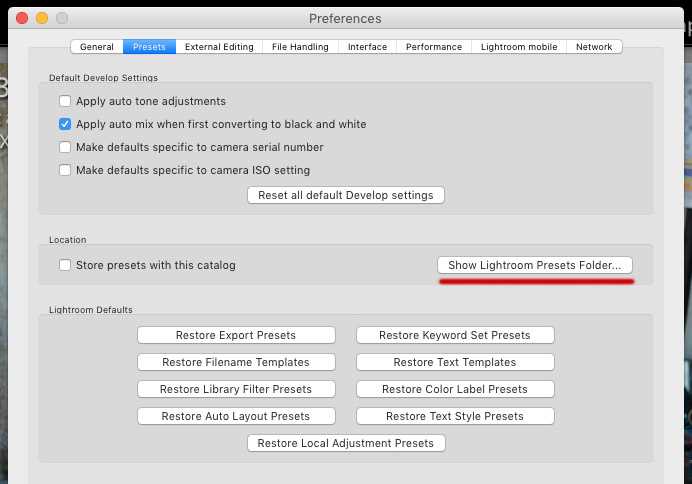Viewport: 692px width, 484px height.
Task: Toggle Make defaults specific to camera serial number
Action: [65, 147]
